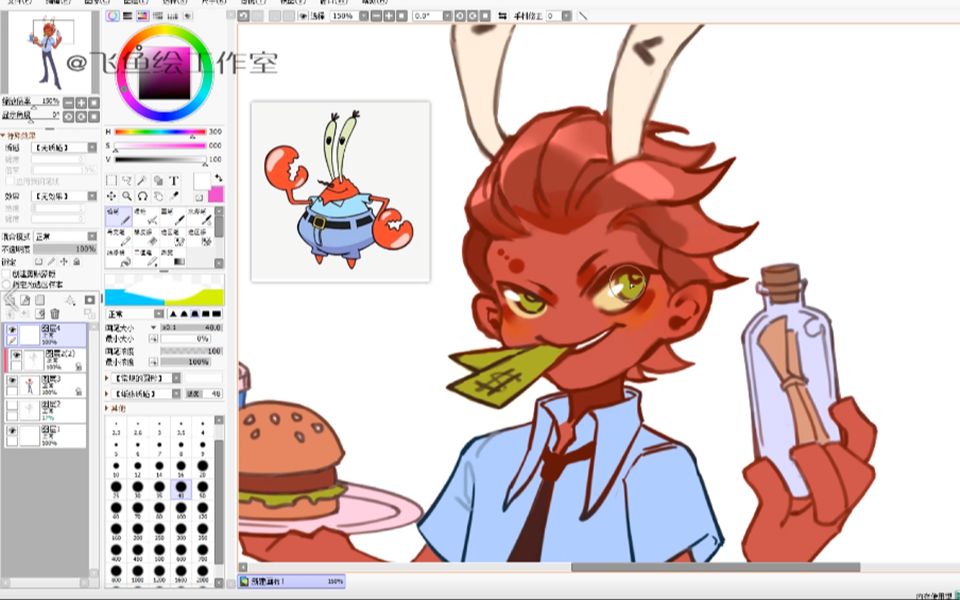Viewport: 960px width, 600px height.
Task: Select the rectangular selection tool
Action: [111, 181]
